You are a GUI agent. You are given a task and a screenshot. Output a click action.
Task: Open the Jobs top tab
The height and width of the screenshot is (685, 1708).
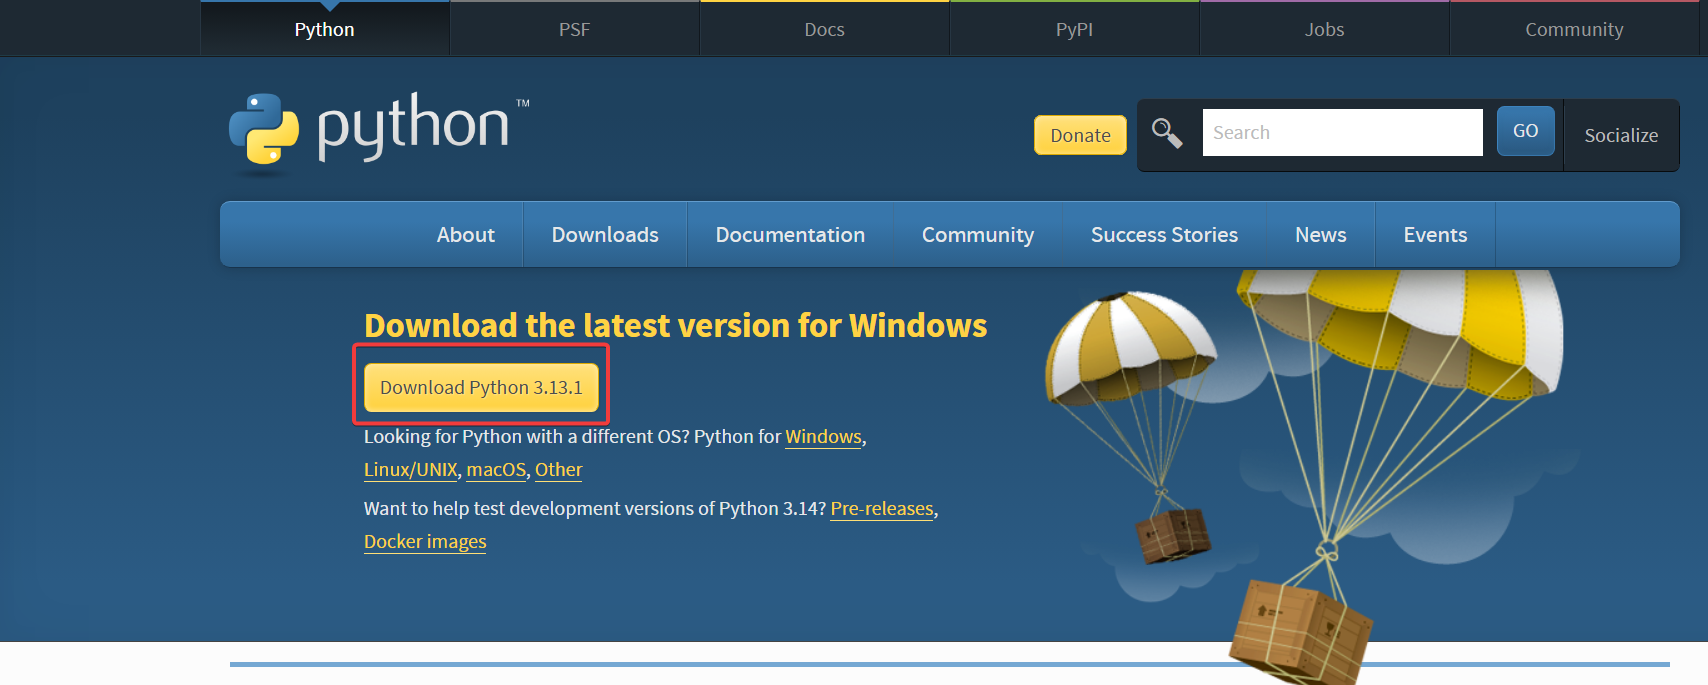(x=1325, y=29)
